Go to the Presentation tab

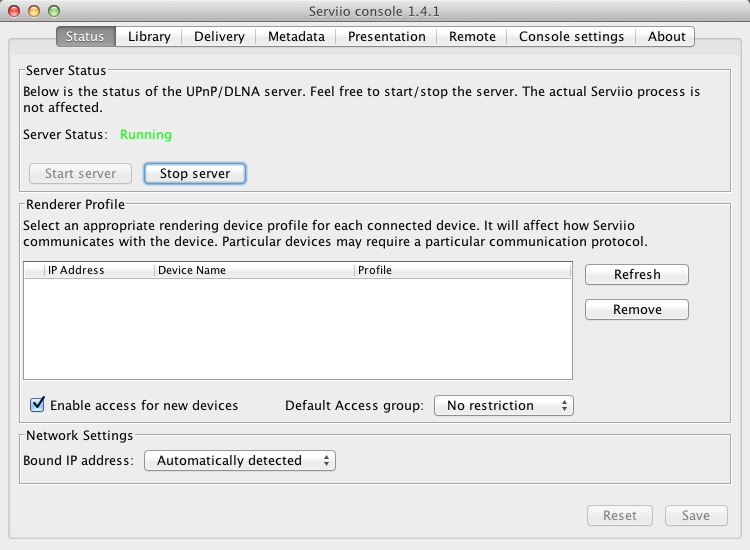(x=386, y=36)
